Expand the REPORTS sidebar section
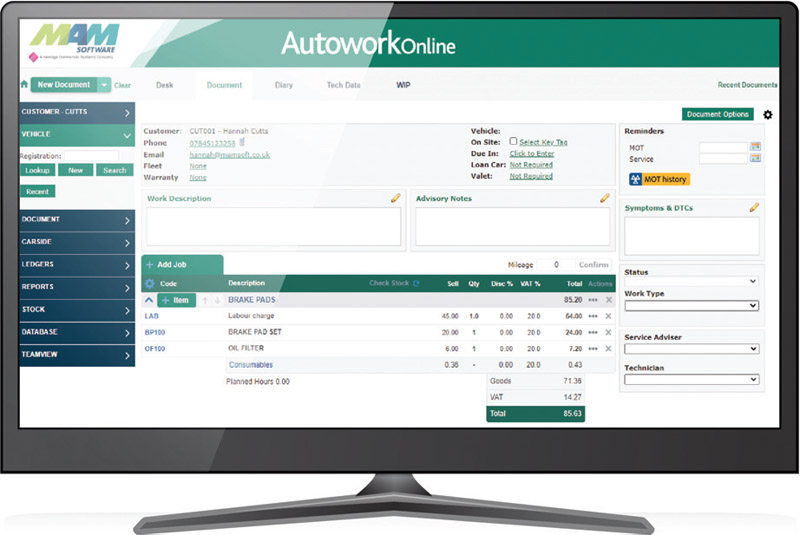800x535 pixels. 77,287
